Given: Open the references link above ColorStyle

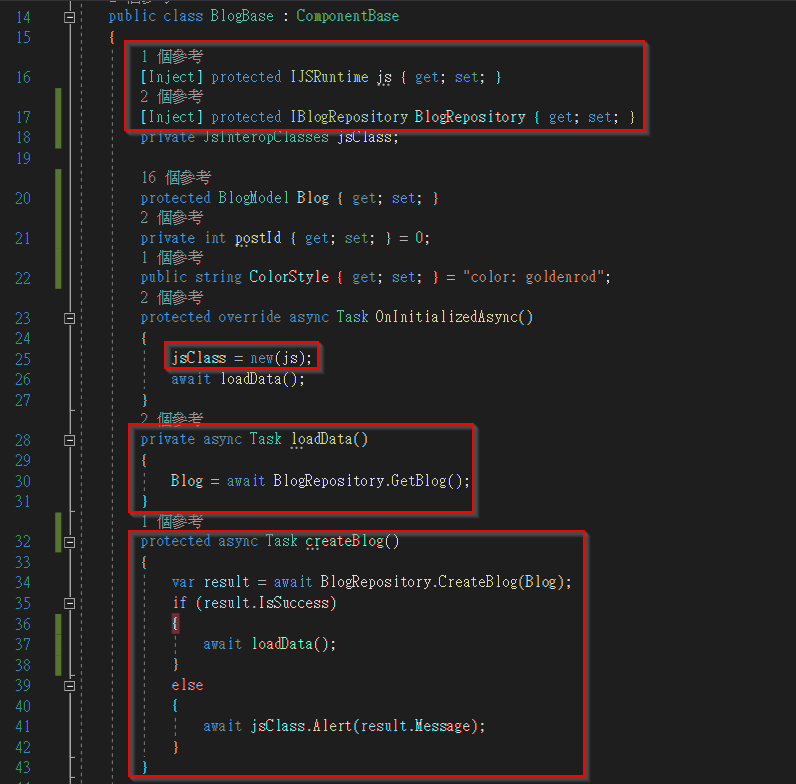Looking at the screenshot, I should (x=172, y=257).
